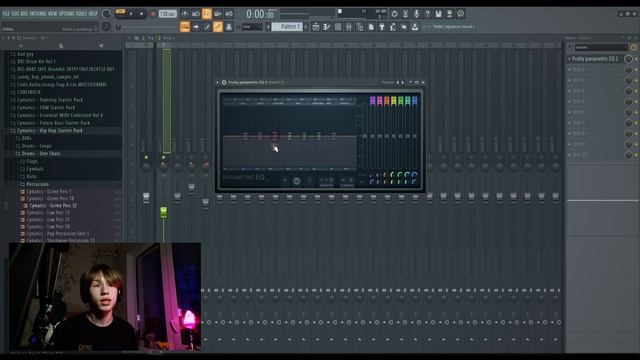
Task: Toggle the red Record button
Action: (153, 14)
